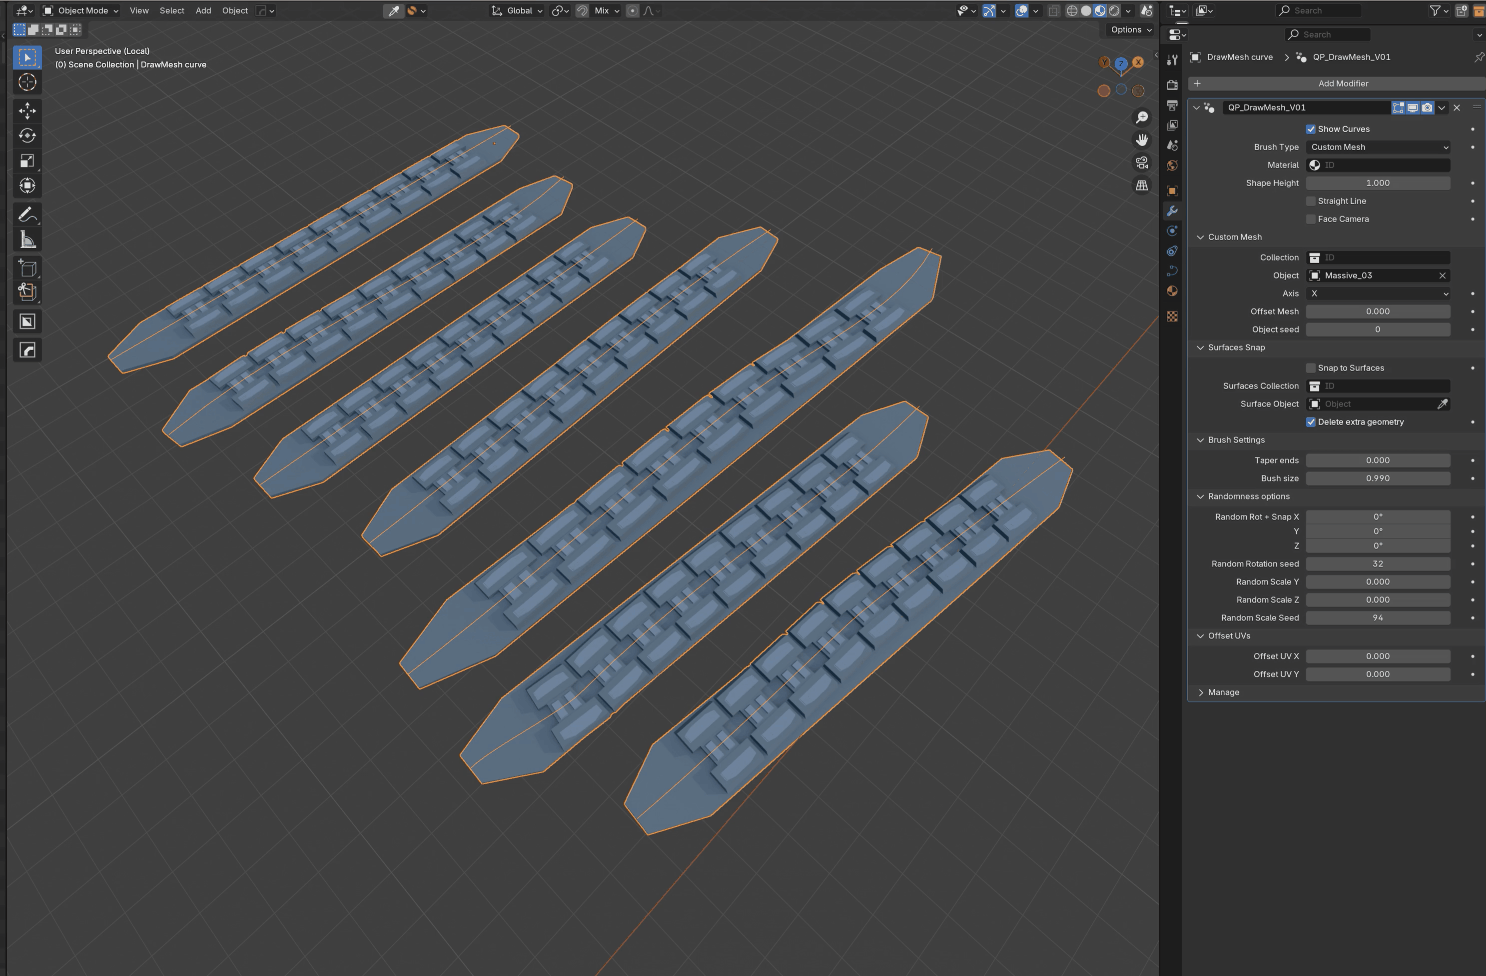Open the Output properties tab
The width and height of the screenshot is (1486, 976).
tap(1172, 105)
